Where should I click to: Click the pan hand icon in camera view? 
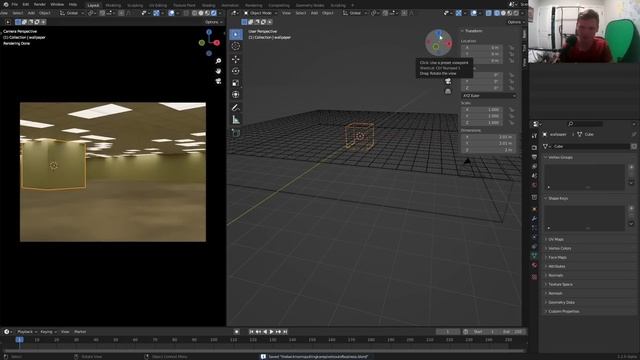pyautogui.click(x=218, y=71)
